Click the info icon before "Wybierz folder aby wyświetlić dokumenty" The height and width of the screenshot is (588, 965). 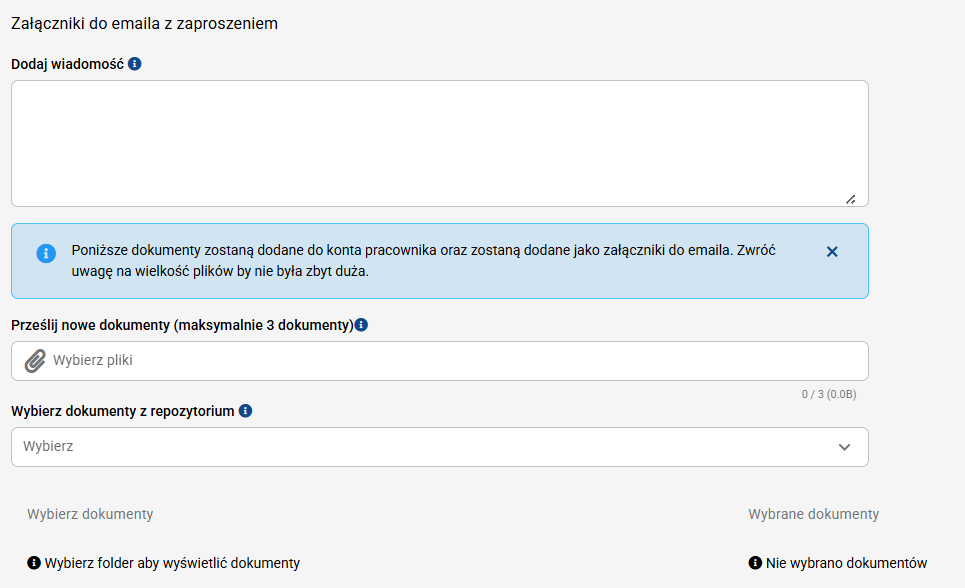click(34, 563)
